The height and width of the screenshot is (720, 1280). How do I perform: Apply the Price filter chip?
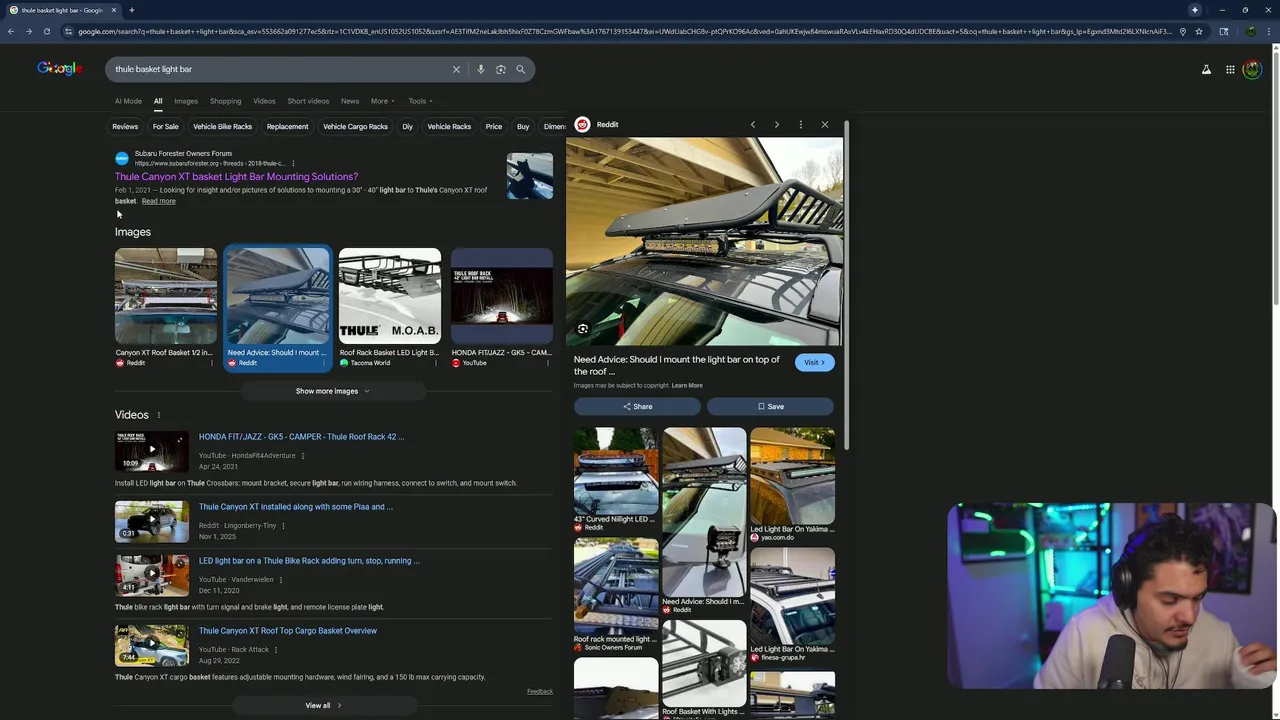click(x=494, y=127)
